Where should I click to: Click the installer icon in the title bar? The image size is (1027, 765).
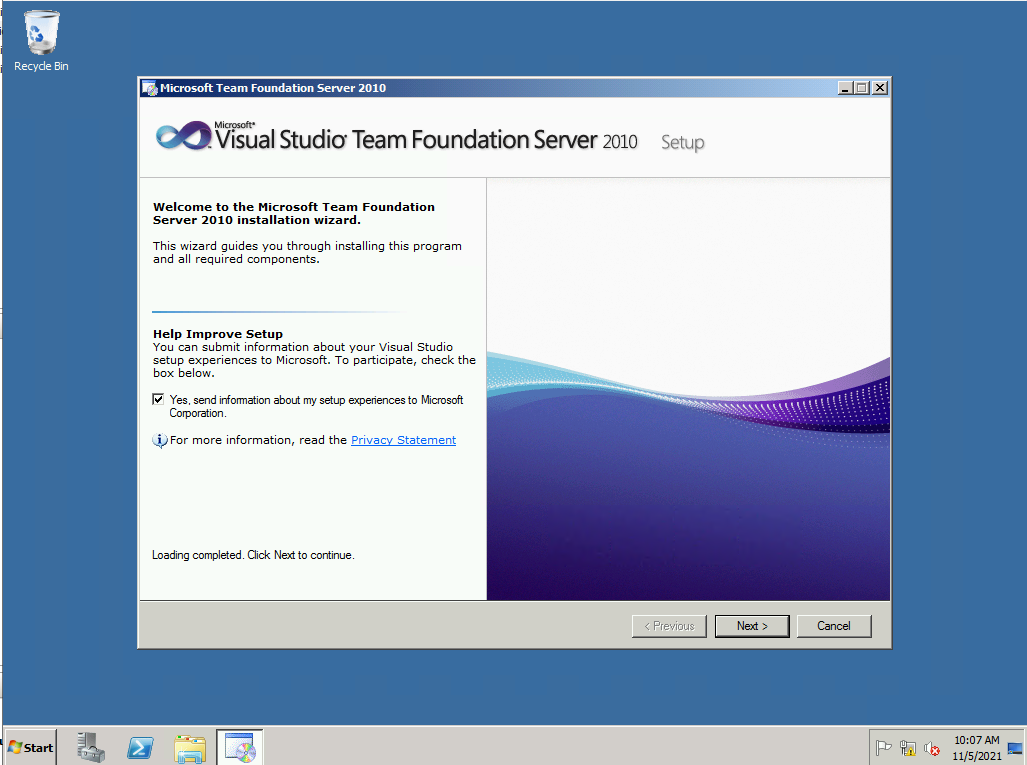(x=150, y=88)
